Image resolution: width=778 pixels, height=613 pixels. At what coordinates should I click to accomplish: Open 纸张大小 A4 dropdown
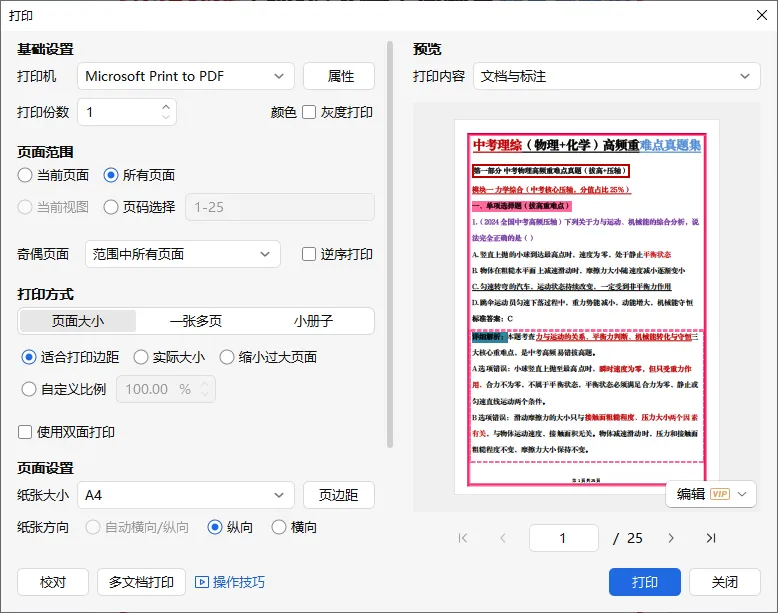[x=186, y=495]
